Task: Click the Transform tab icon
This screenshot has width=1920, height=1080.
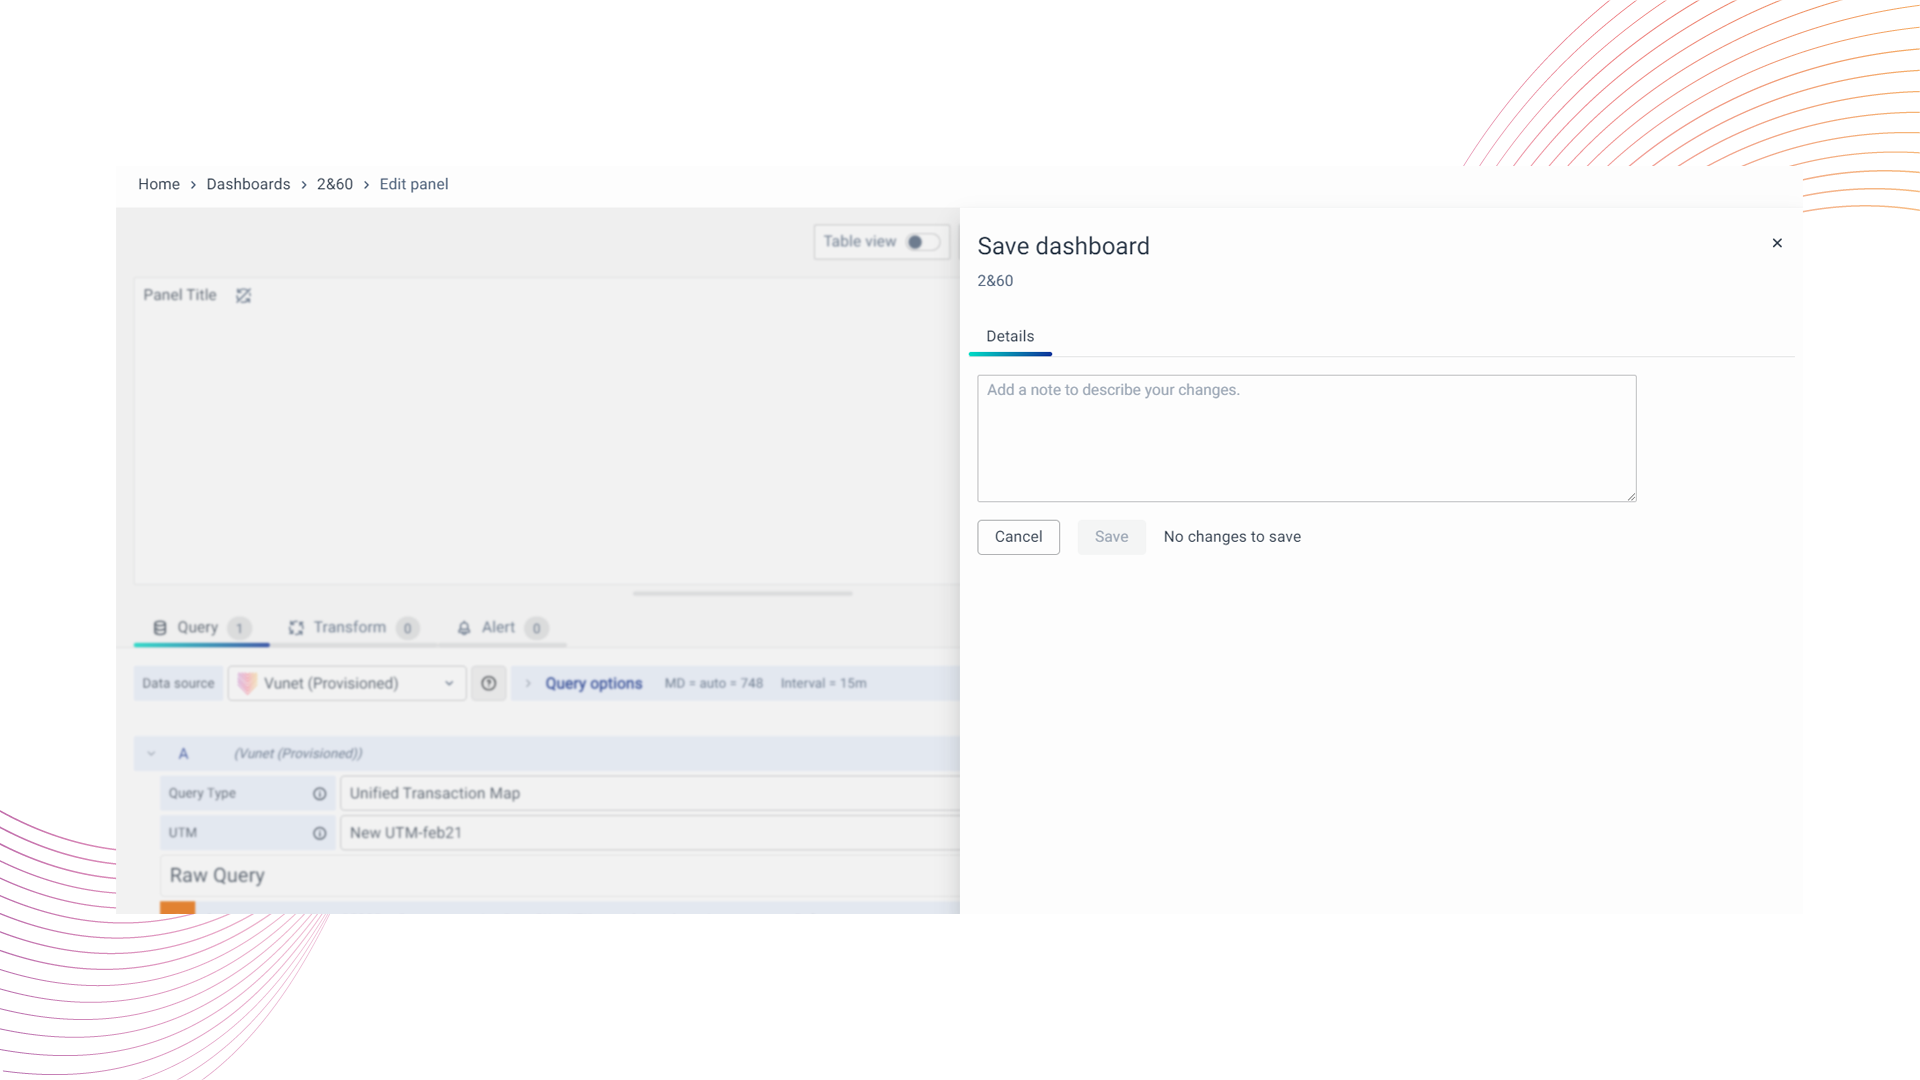Action: click(296, 628)
